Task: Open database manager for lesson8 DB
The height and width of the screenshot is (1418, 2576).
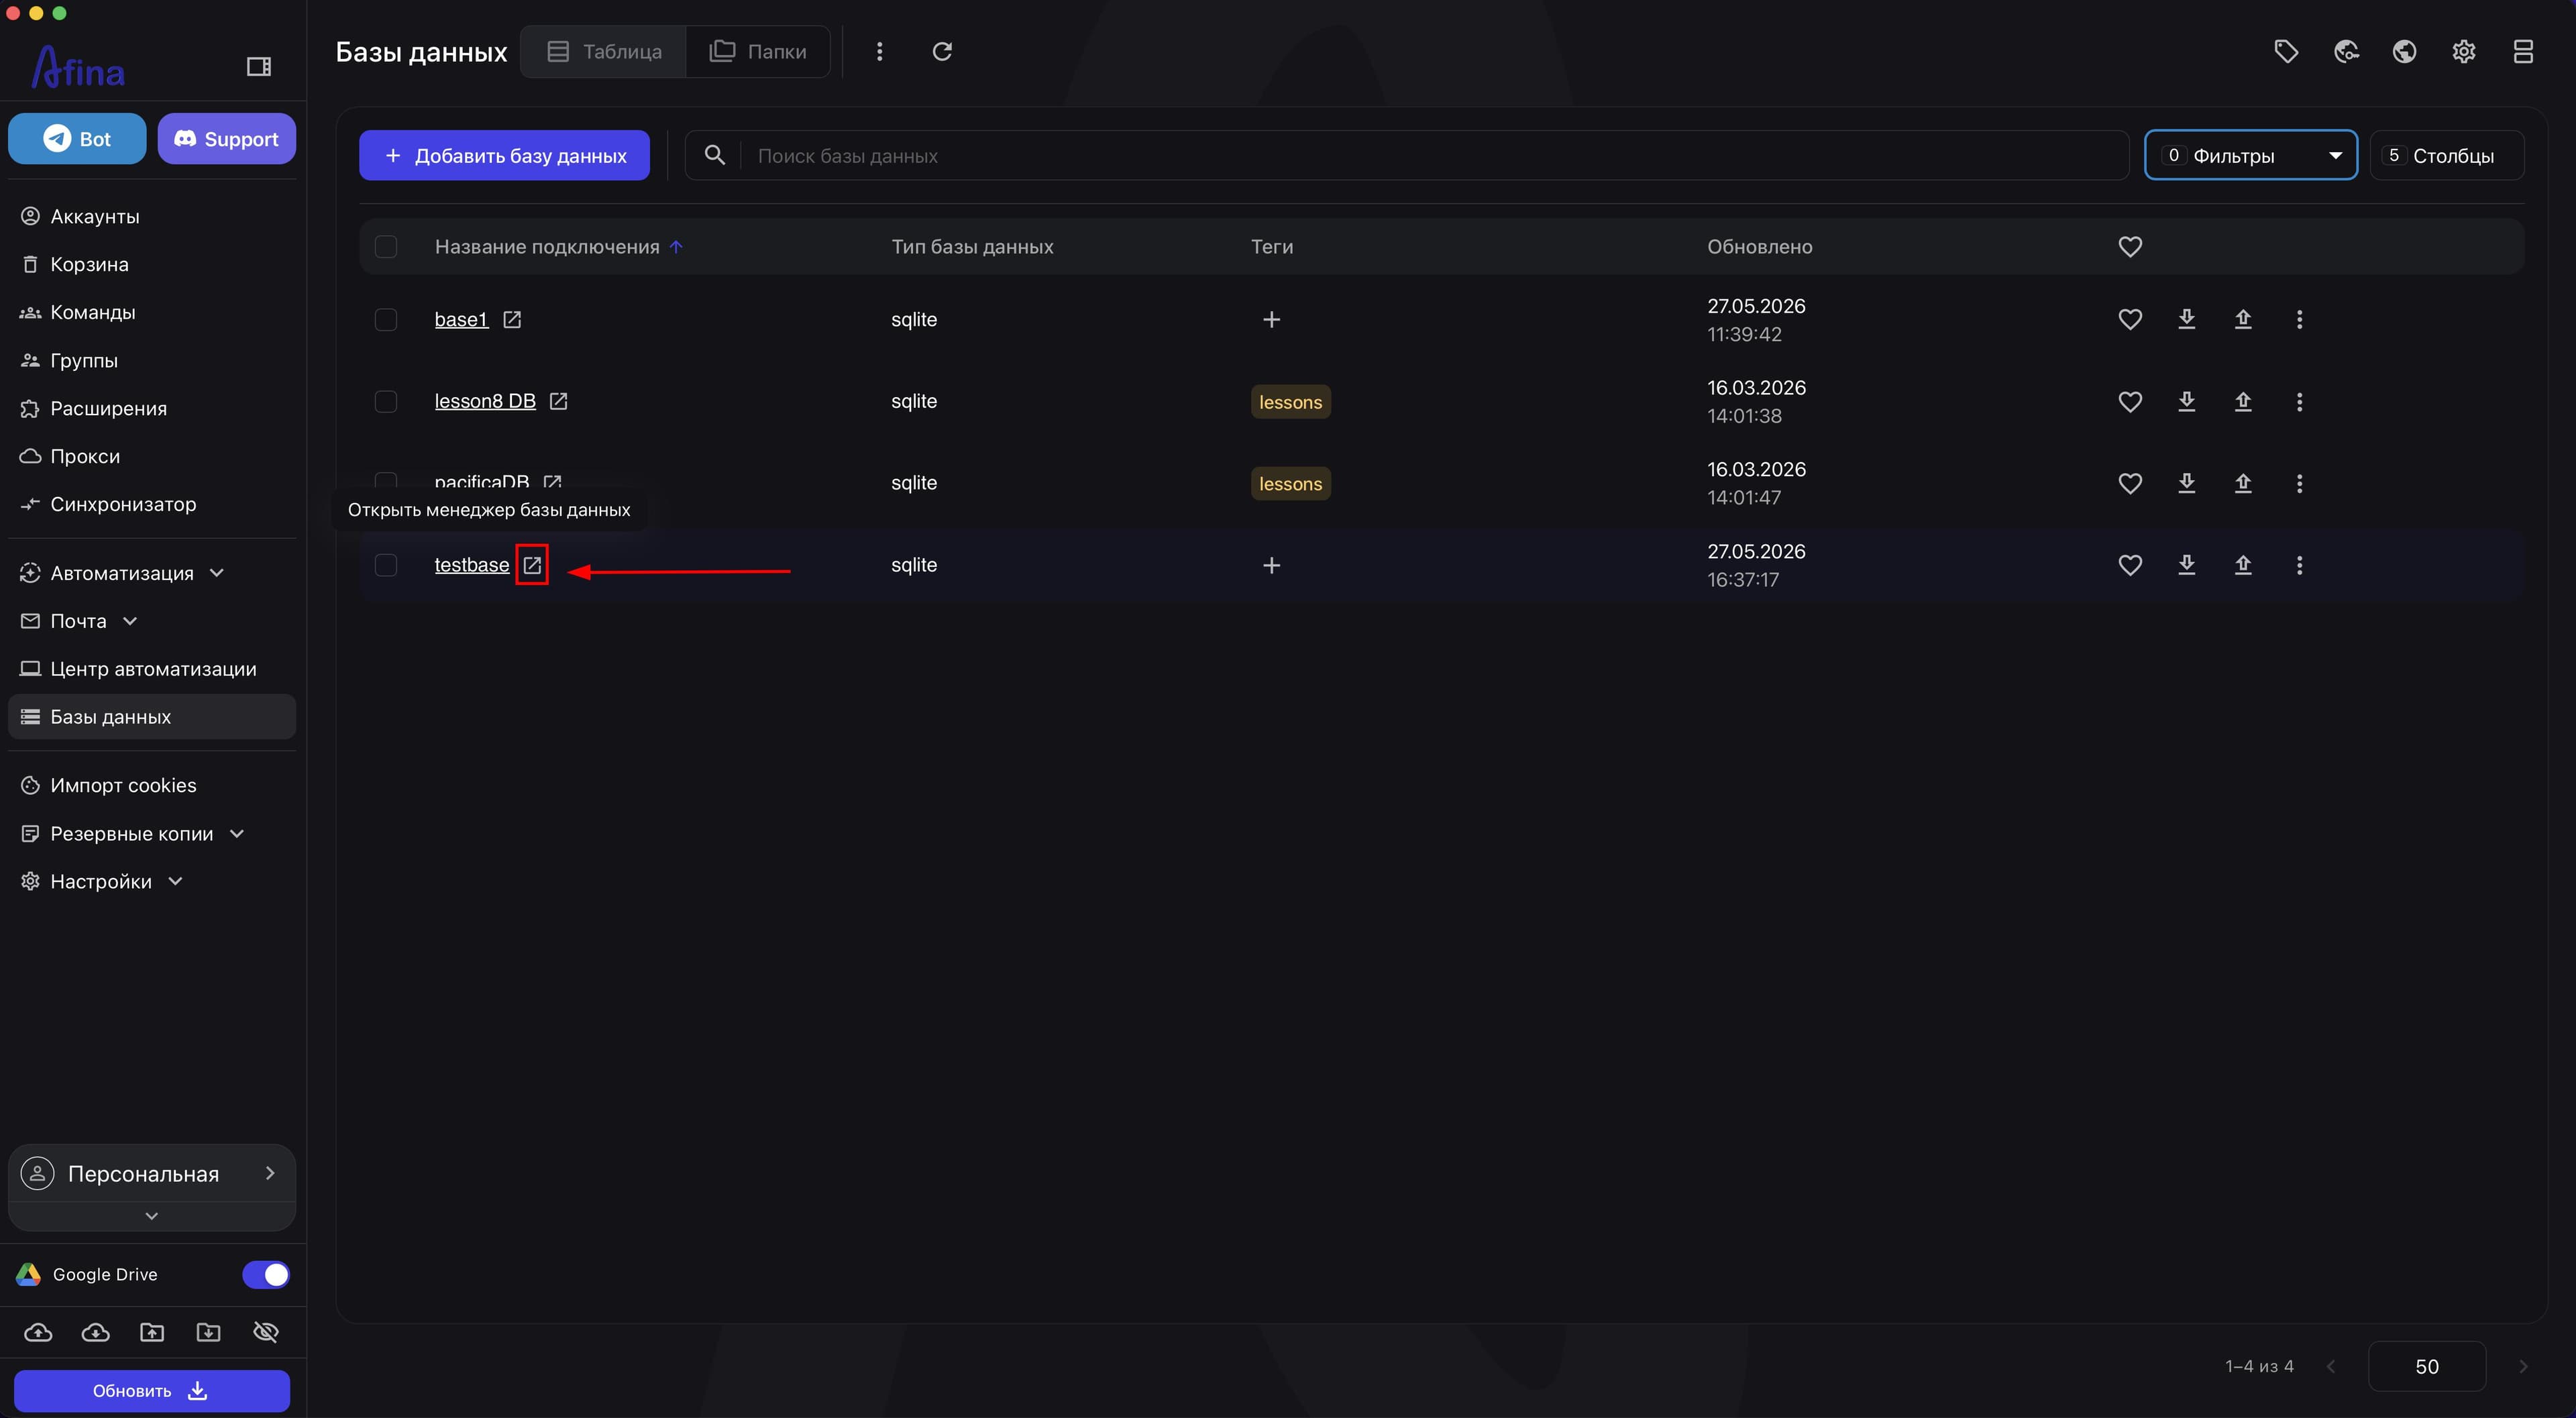Action: tap(559, 401)
